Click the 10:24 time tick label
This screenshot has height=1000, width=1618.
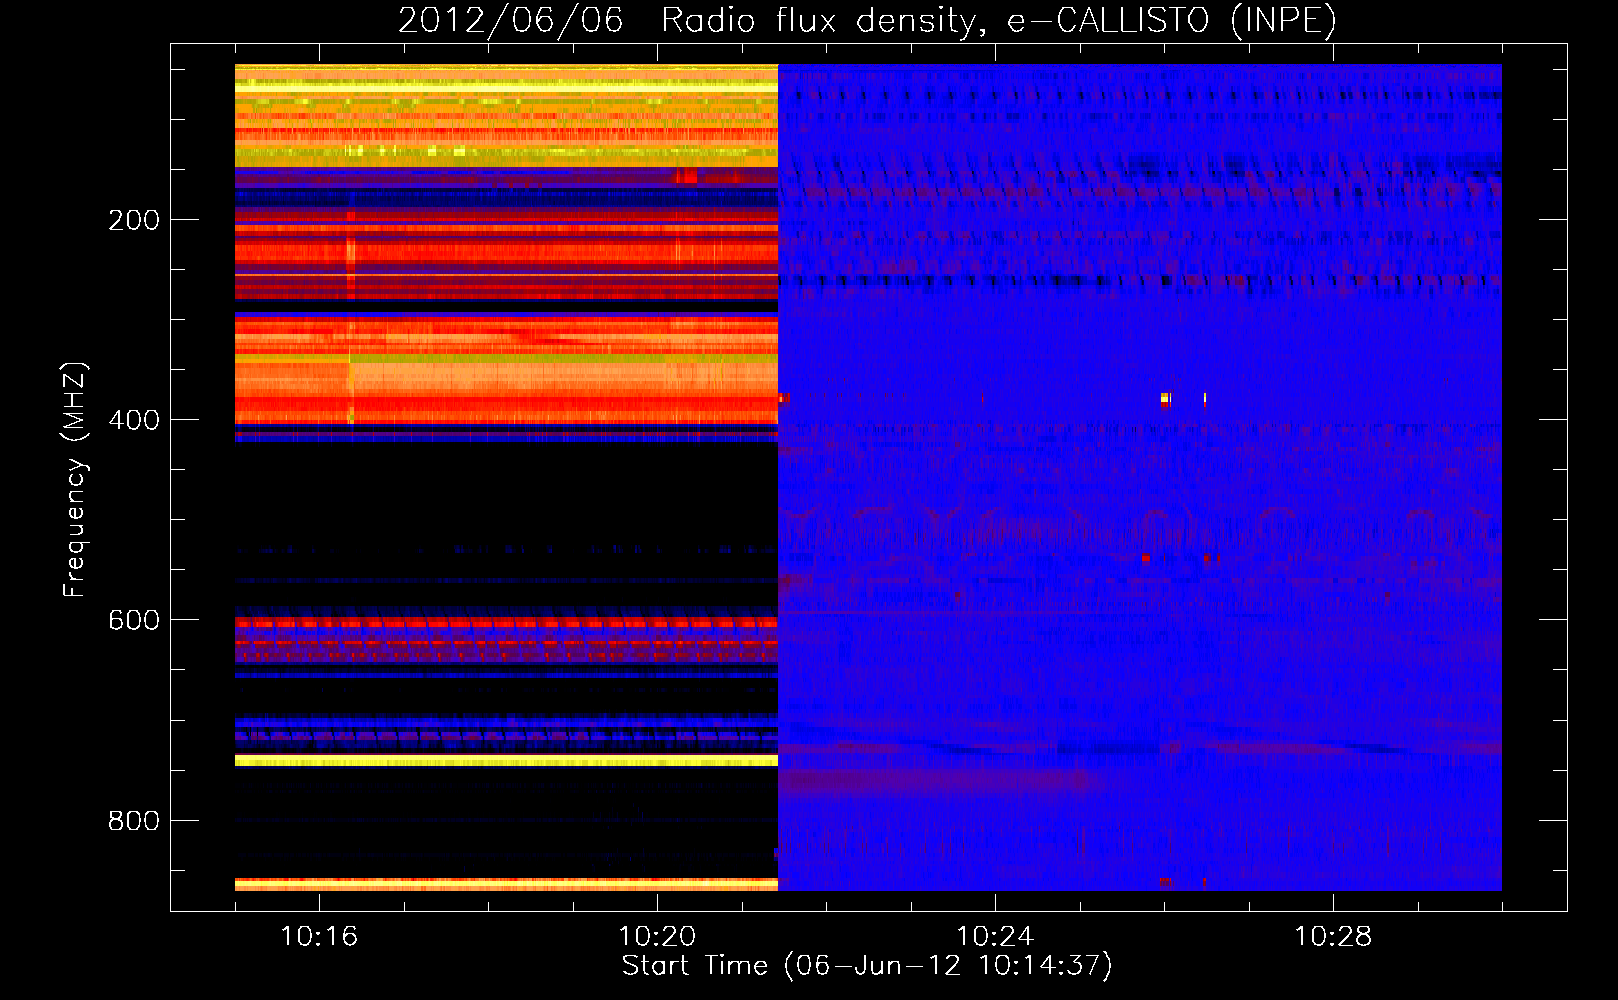pos(995,937)
